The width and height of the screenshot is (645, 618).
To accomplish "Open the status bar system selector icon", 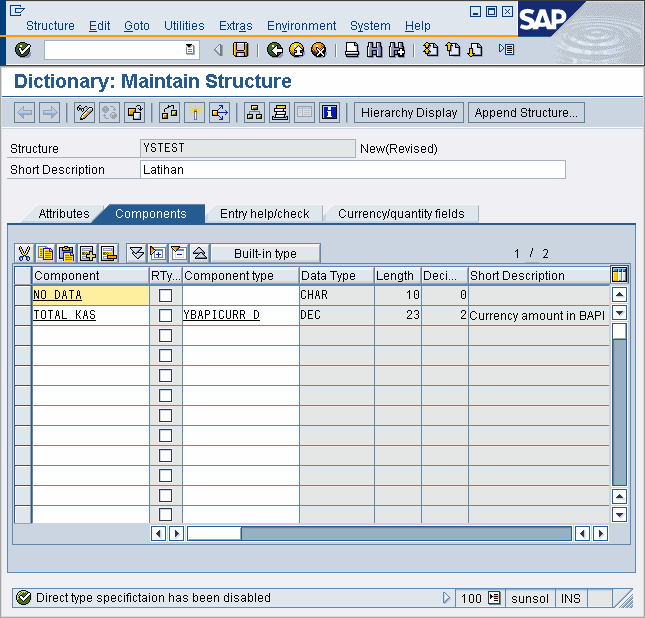I will tap(494, 597).
